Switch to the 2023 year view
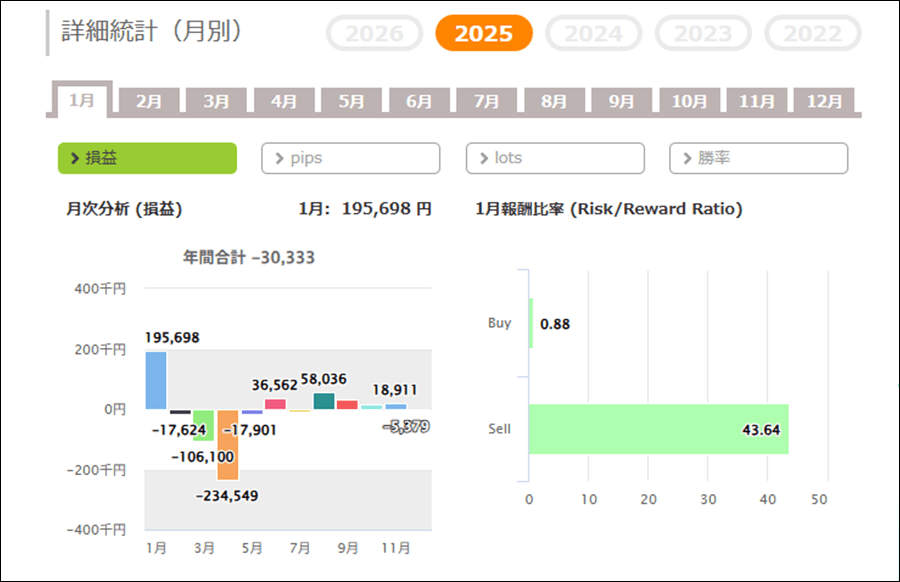This screenshot has height=582, width=900. (x=703, y=34)
